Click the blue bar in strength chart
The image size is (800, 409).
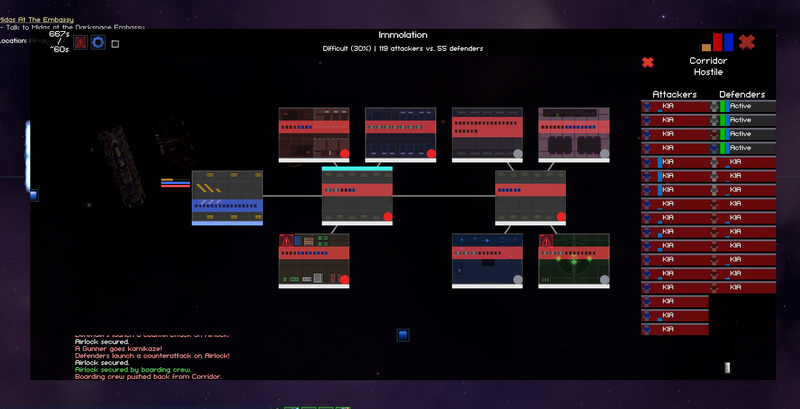[729, 42]
